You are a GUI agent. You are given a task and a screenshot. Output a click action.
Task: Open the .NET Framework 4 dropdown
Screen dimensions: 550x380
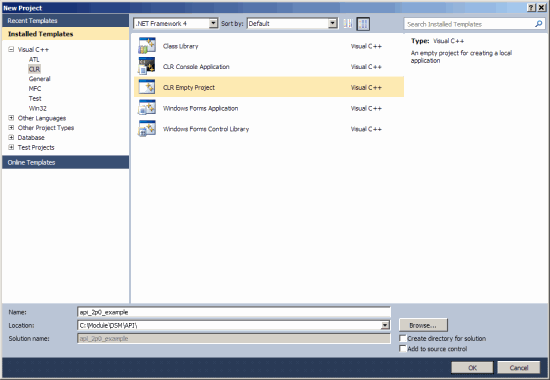pyautogui.click(x=213, y=24)
